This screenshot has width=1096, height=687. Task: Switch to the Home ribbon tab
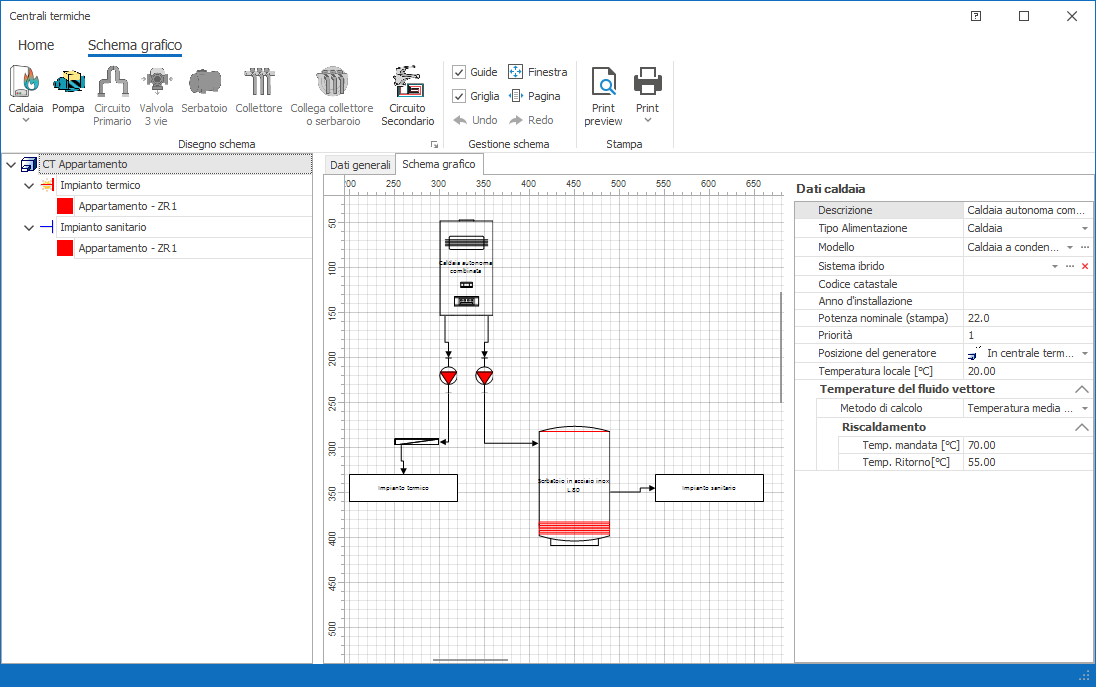[36, 45]
